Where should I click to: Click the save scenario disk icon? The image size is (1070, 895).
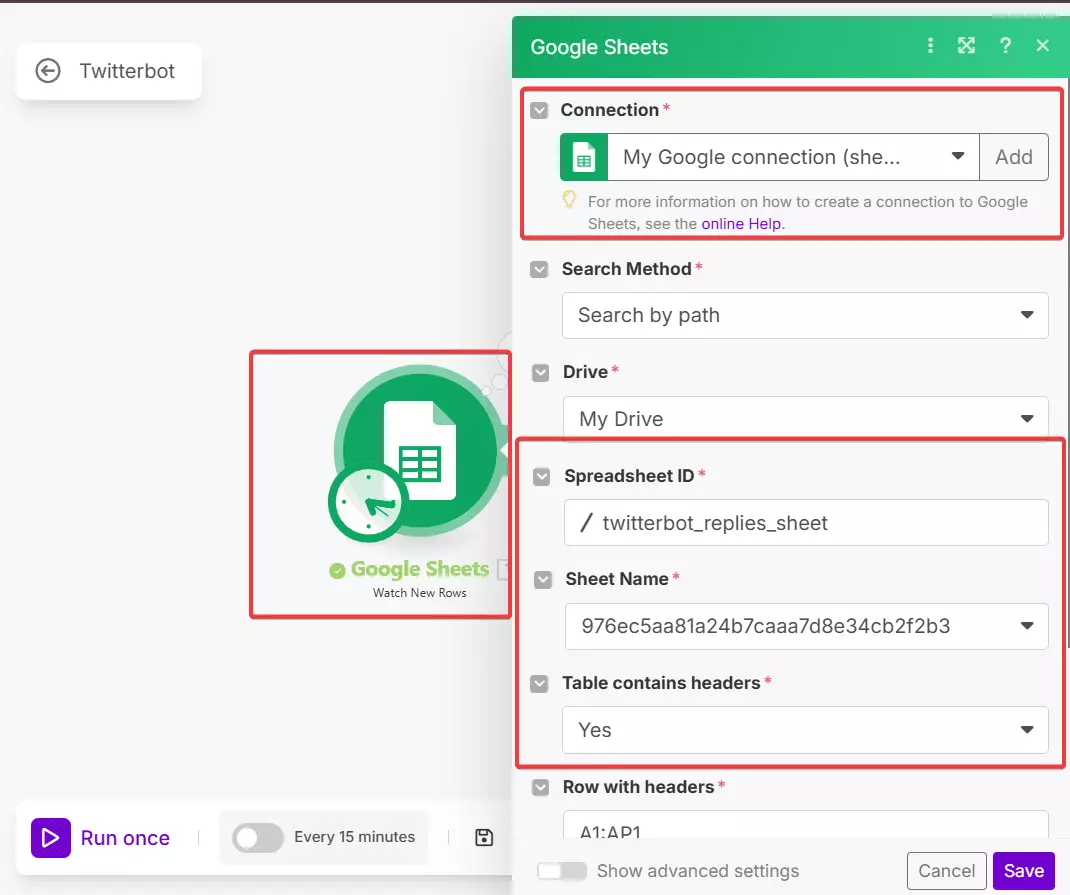click(484, 837)
